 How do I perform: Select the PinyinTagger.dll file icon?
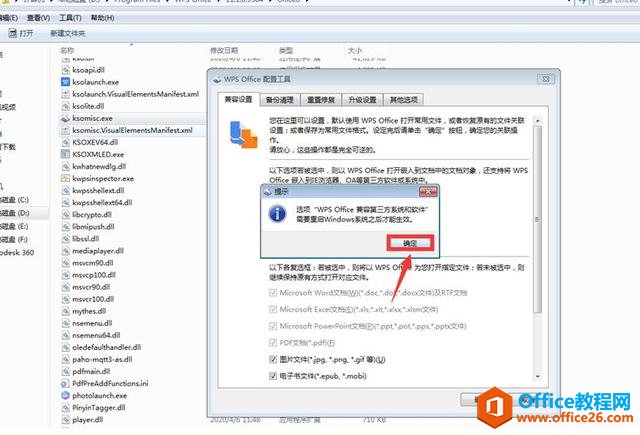[65, 408]
